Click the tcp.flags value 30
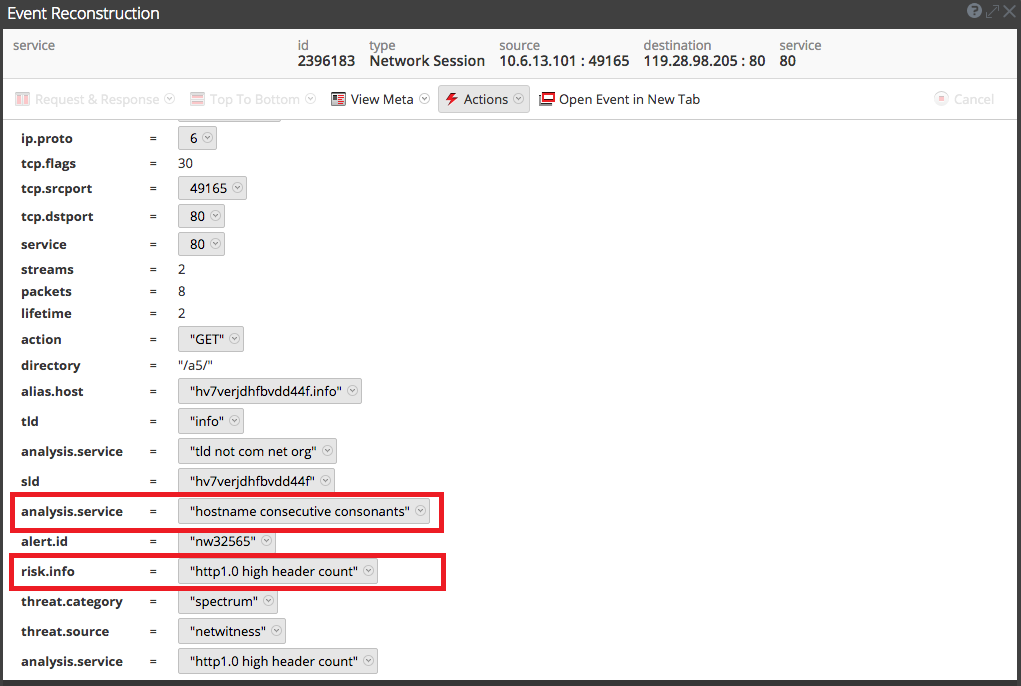Image resolution: width=1021 pixels, height=686 pixels. (x=186, y=163)
